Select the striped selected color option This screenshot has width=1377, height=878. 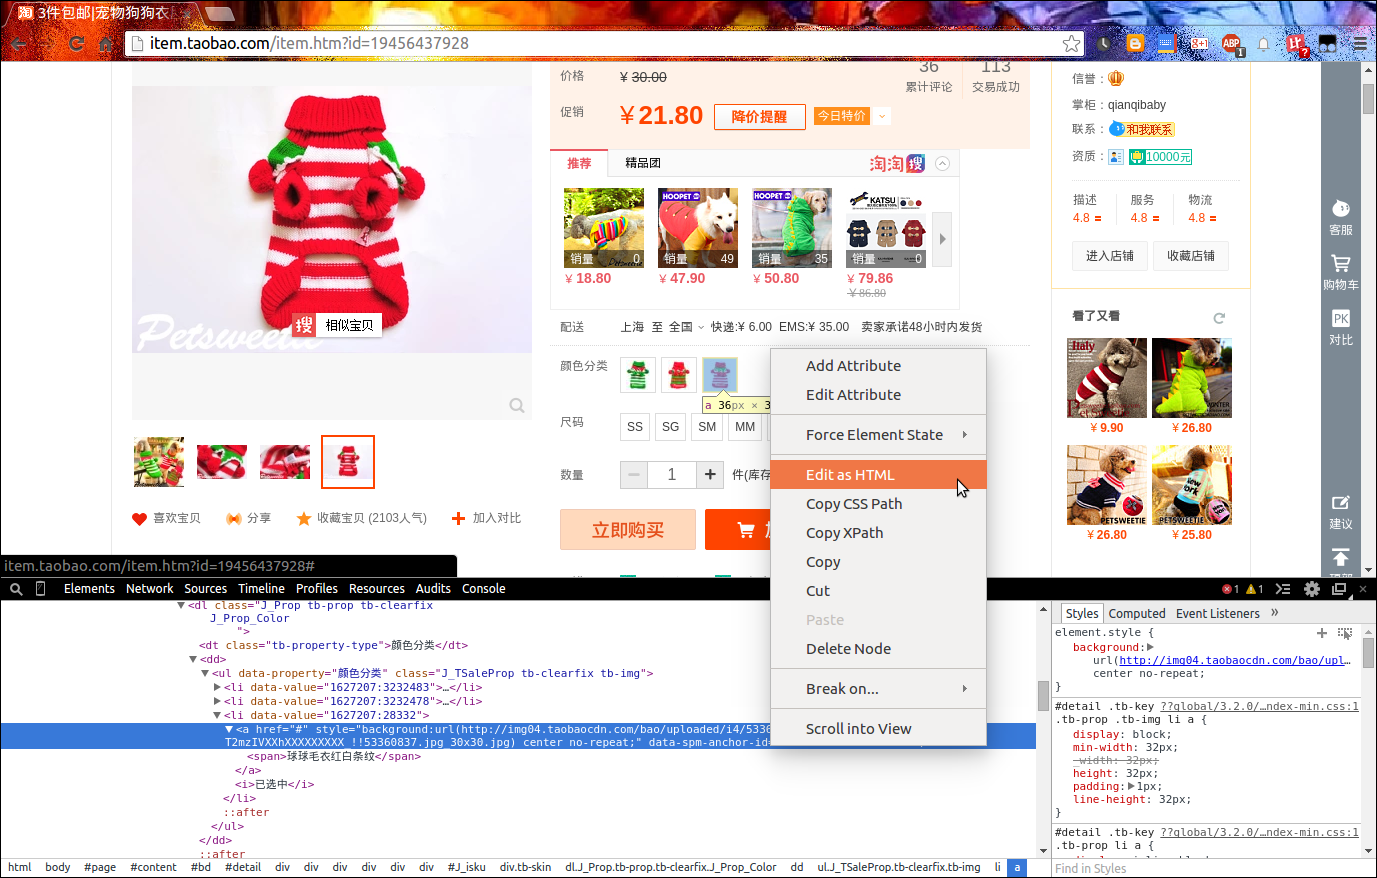[720, 375]
